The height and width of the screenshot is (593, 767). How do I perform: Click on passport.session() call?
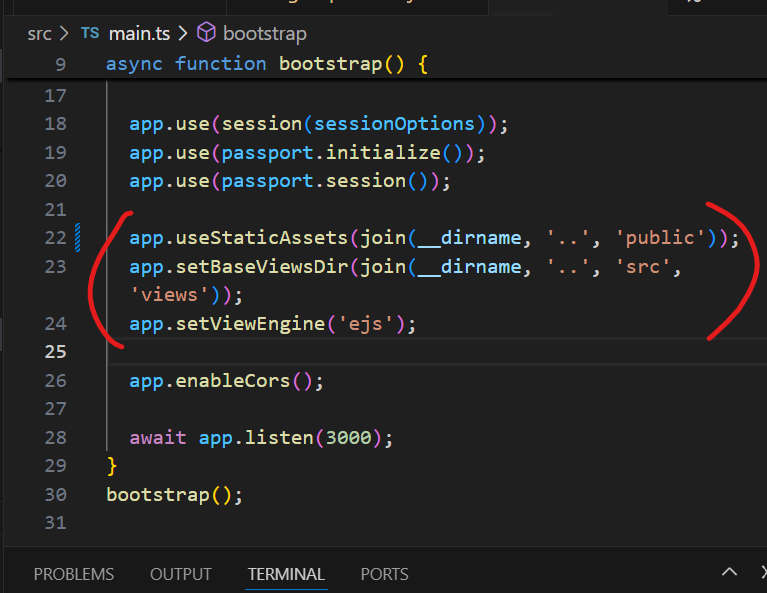324,181
